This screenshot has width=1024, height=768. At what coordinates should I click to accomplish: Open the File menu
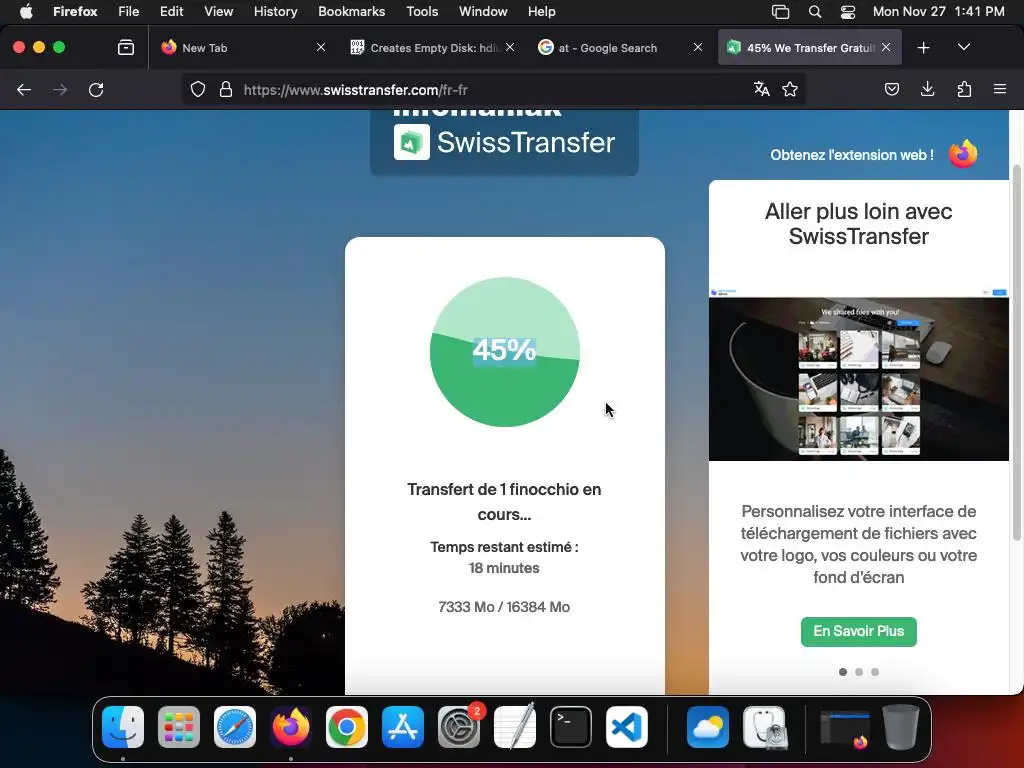(128, 12)
